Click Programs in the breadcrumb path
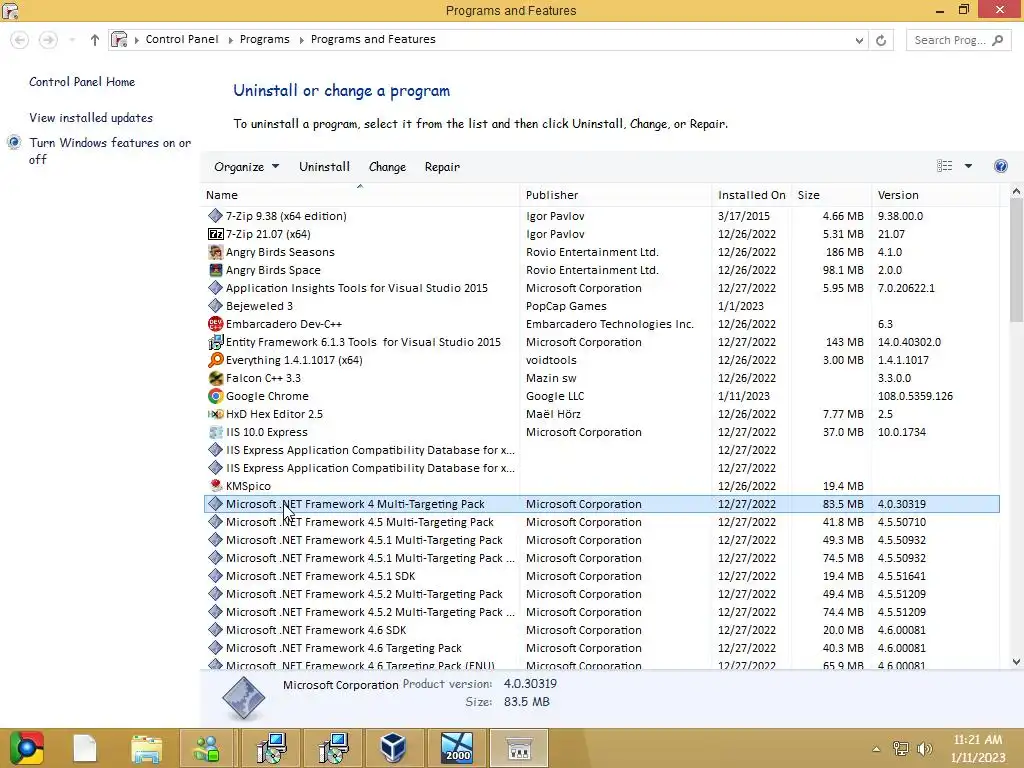Image resolution: width=1024 pixels, height=768 pixels. pos(264,39)
